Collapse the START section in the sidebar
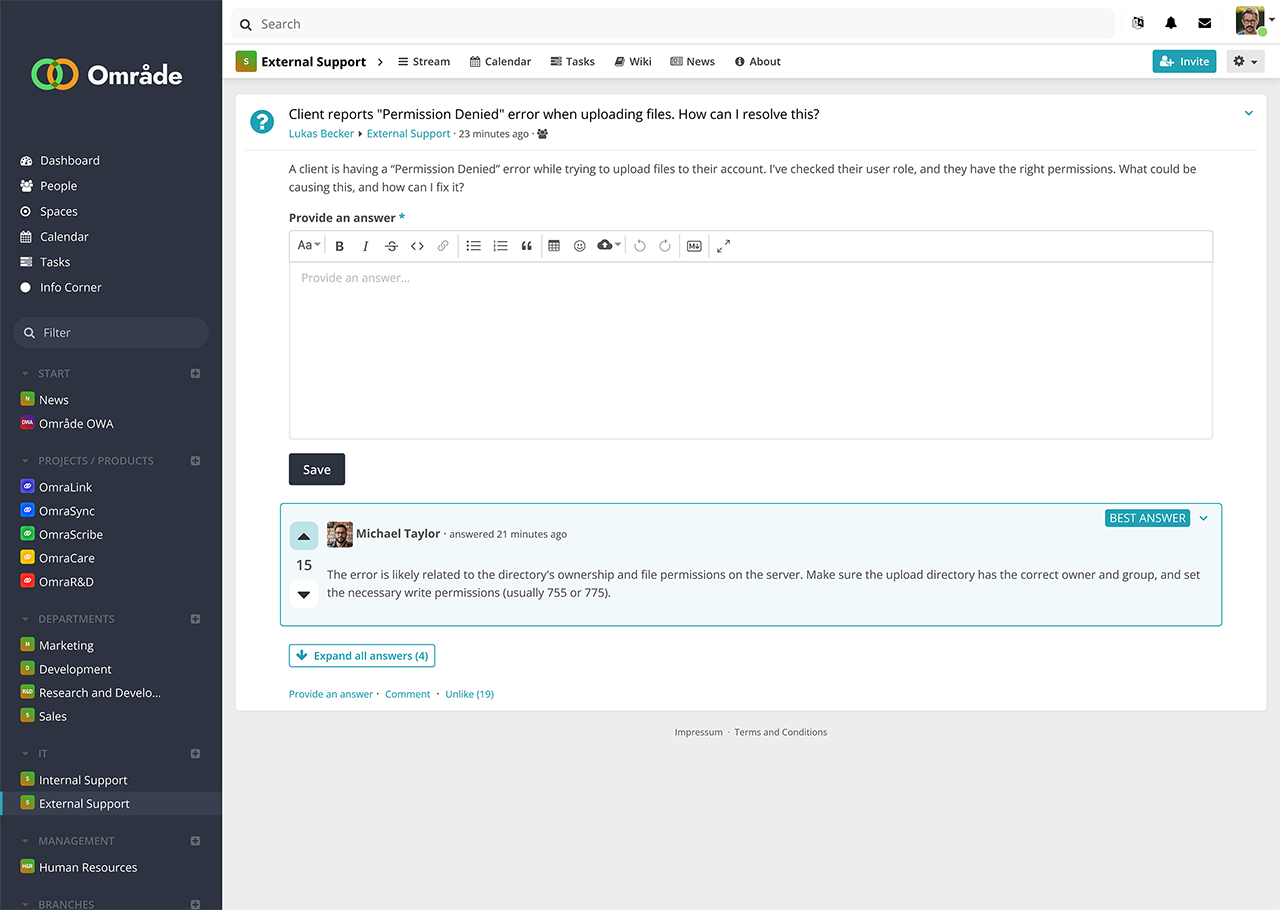Screen dimensions: 1280x910 [26, 374]
